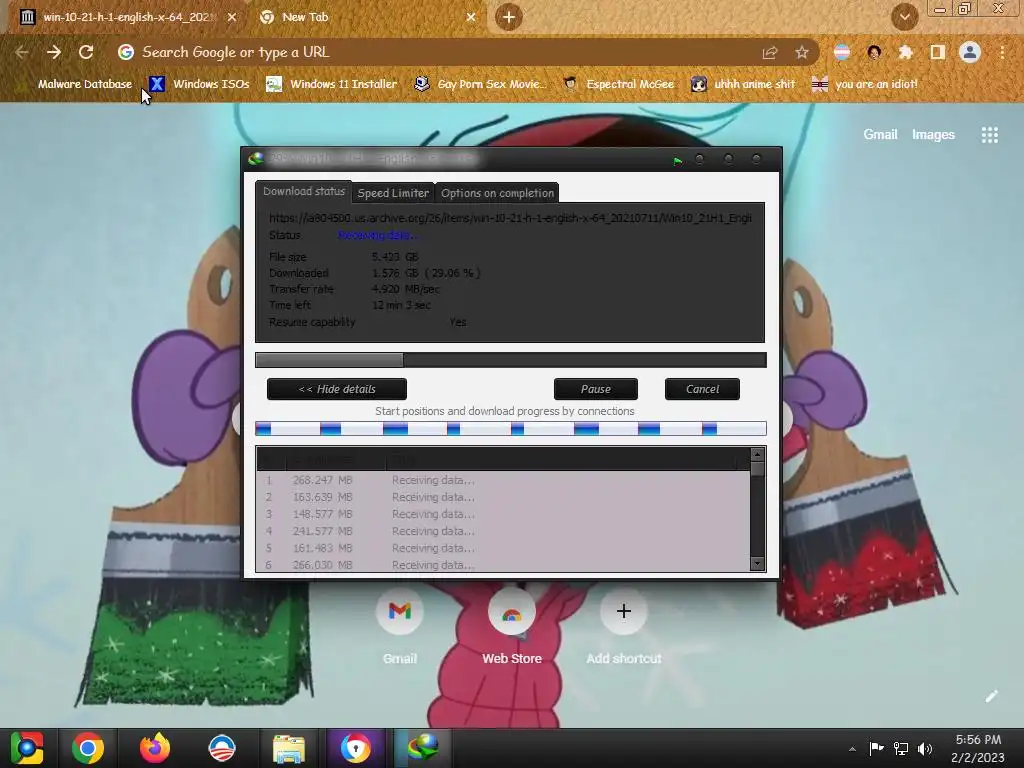Viewport: 1024px width, 768px height.
Task: Click the overall download progress bar
Action: point(511,360)
